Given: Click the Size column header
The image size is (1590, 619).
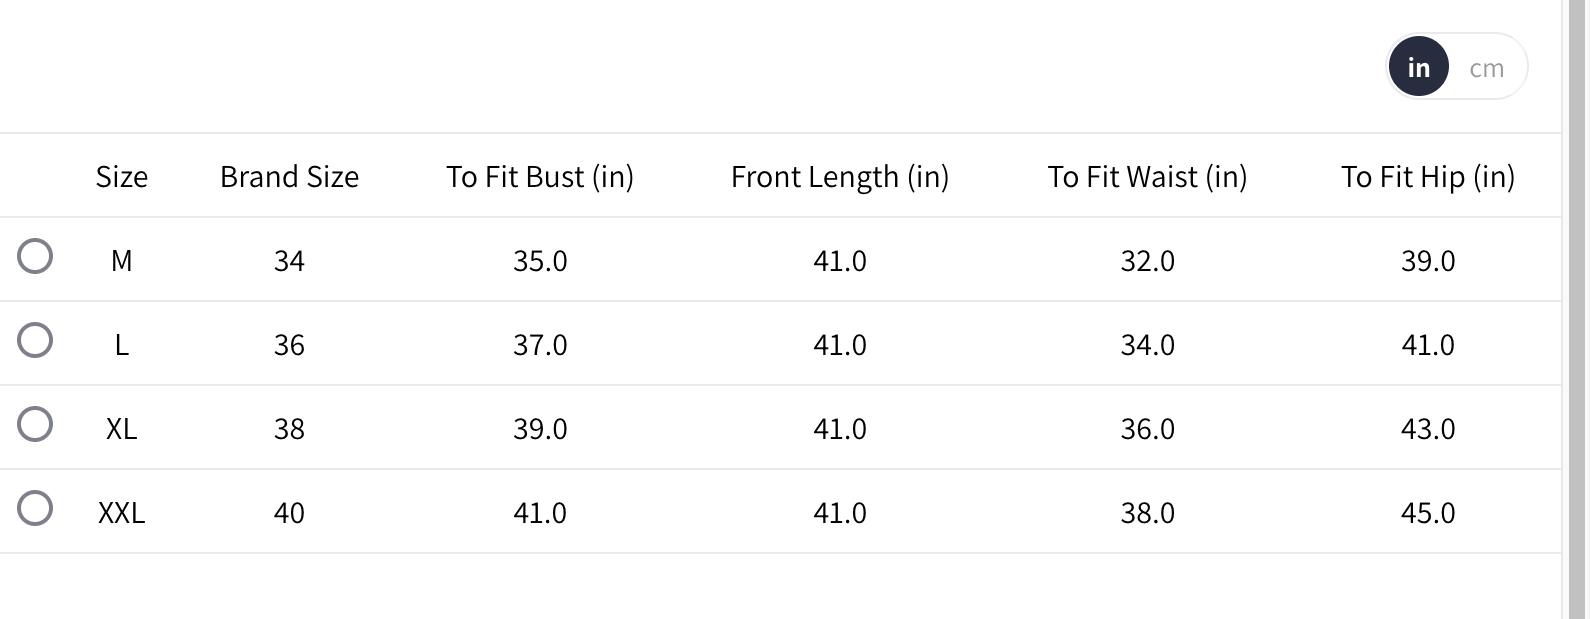Looking at the screenshot, I should pos(122,177).
